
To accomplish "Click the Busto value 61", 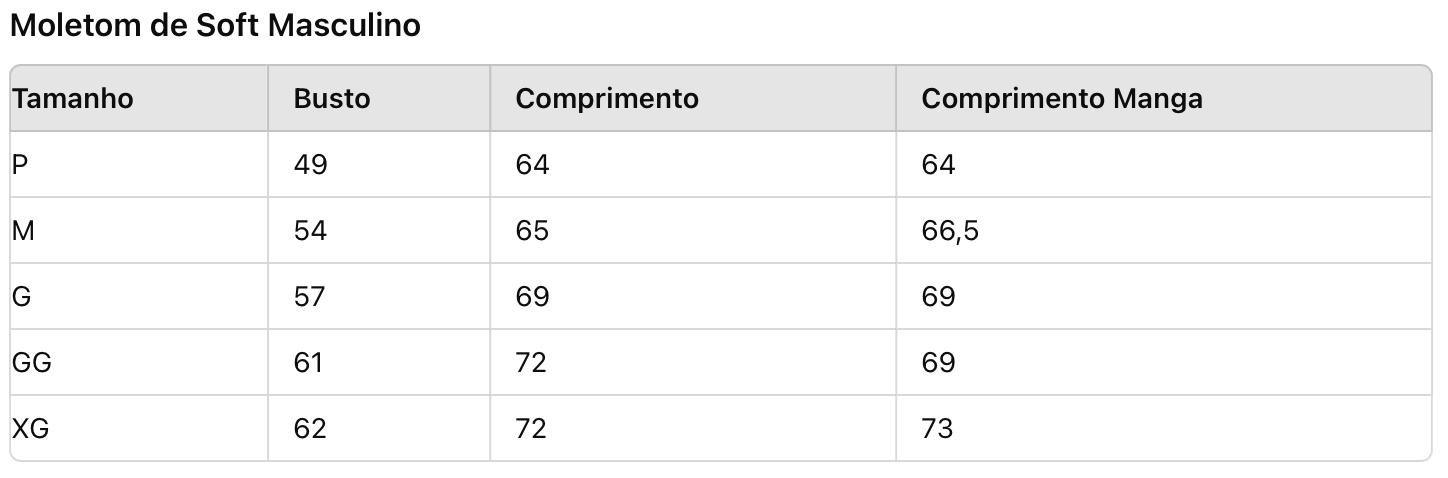I will pos(309,362).
